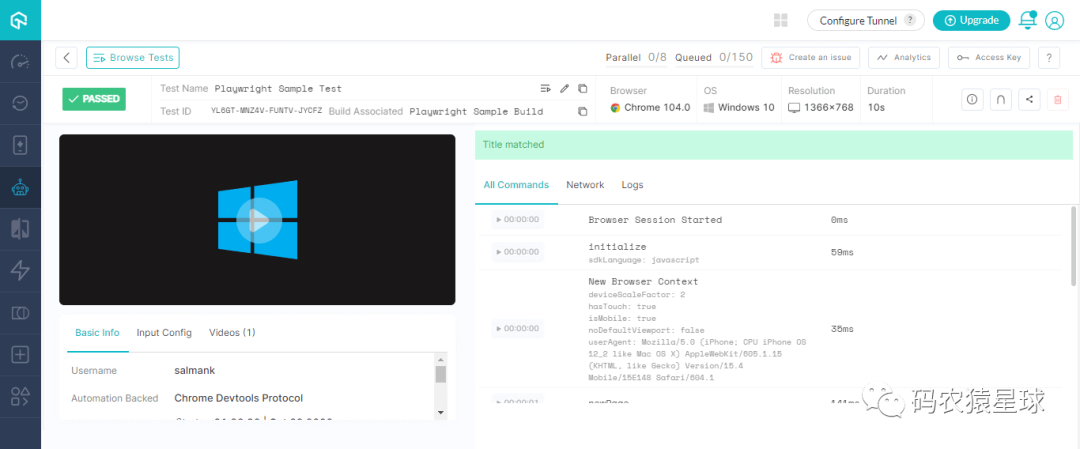Click the playlist icon next to Test Name
1080x449 pixels.
(x=546, y=88)
